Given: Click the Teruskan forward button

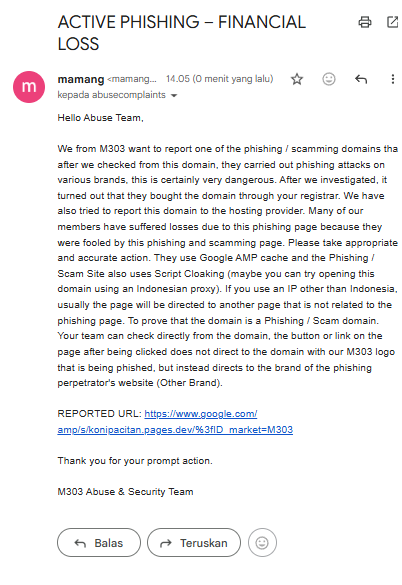Looking at the screenshot, I should [x=194, y=542].
